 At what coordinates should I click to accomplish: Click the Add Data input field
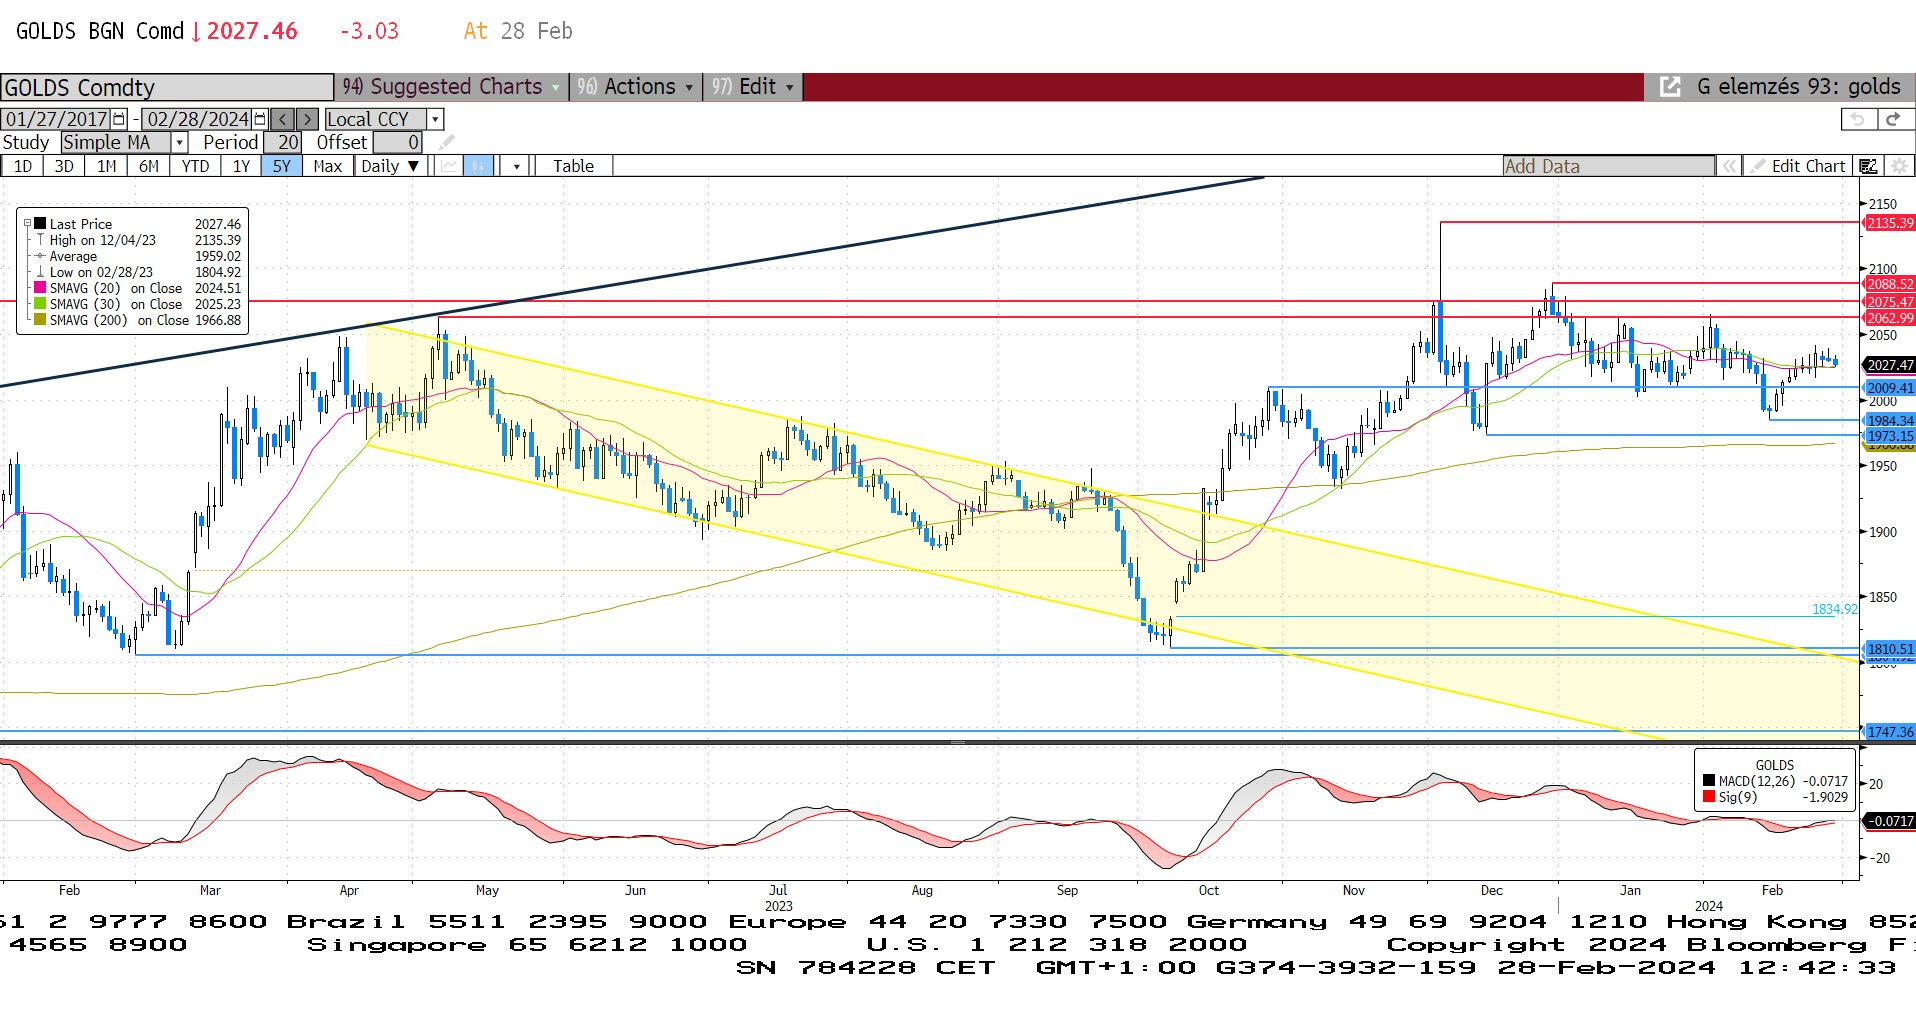1608,166
